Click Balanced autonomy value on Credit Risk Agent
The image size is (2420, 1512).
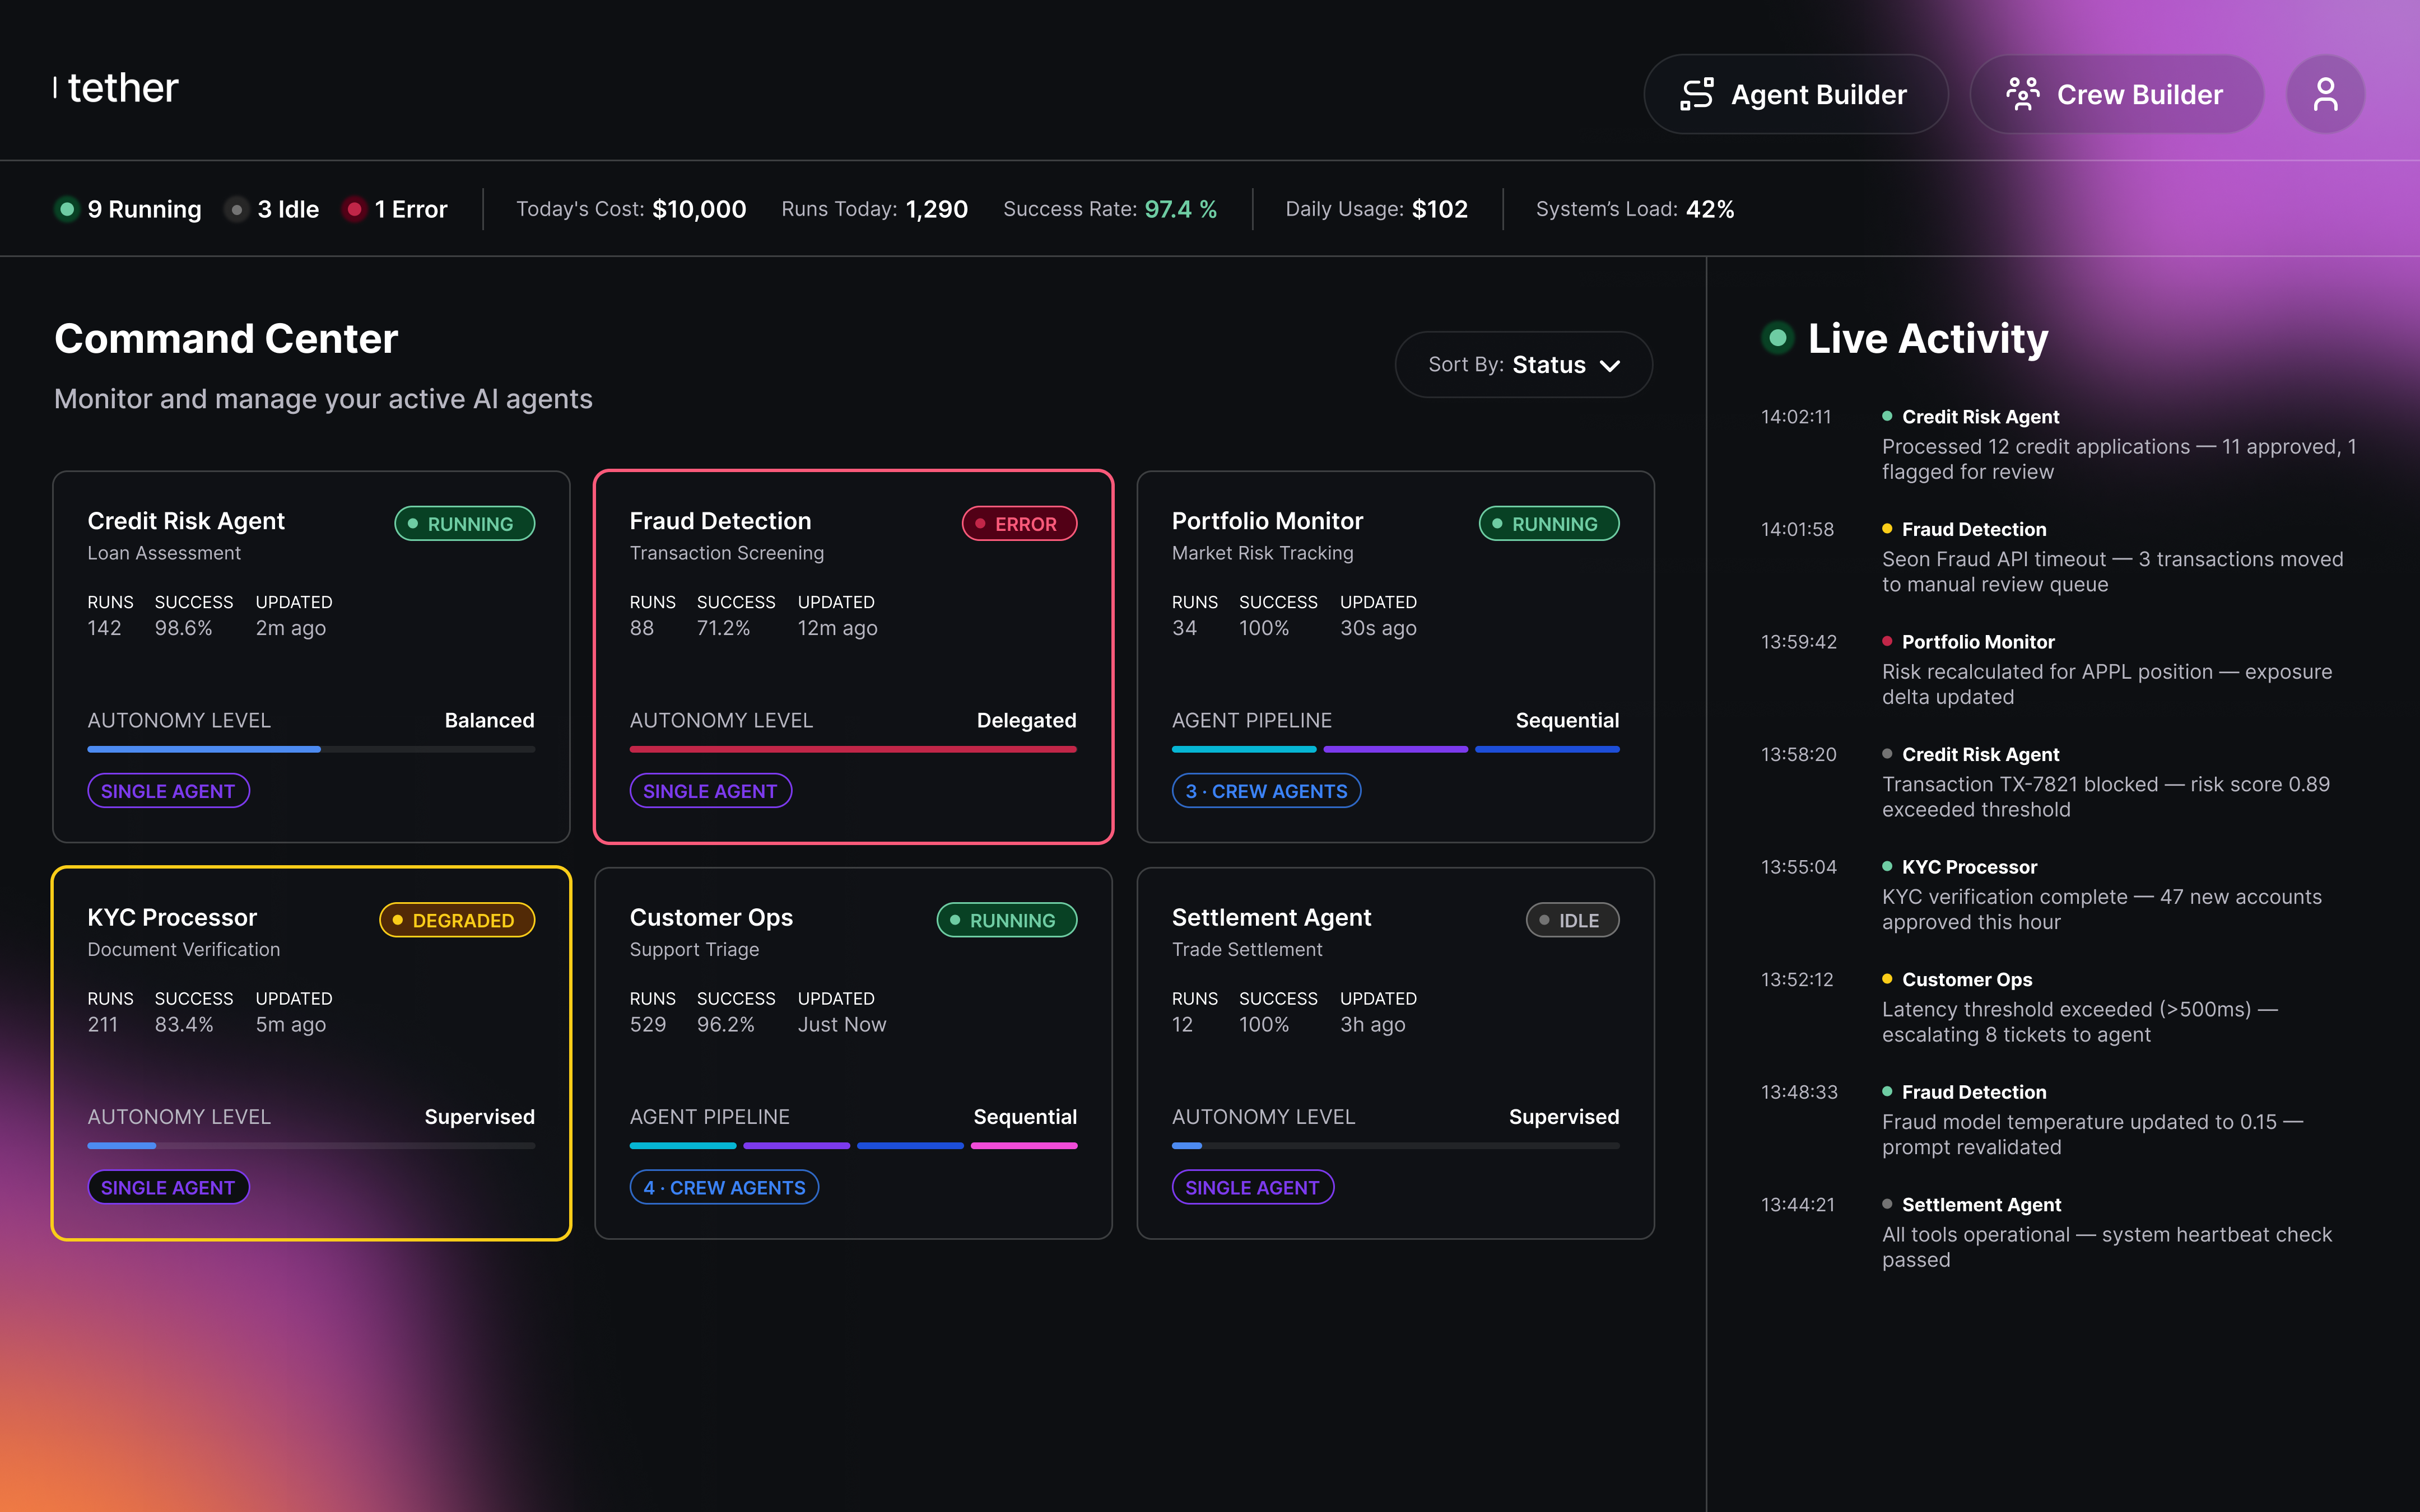(x=489, y=720)
